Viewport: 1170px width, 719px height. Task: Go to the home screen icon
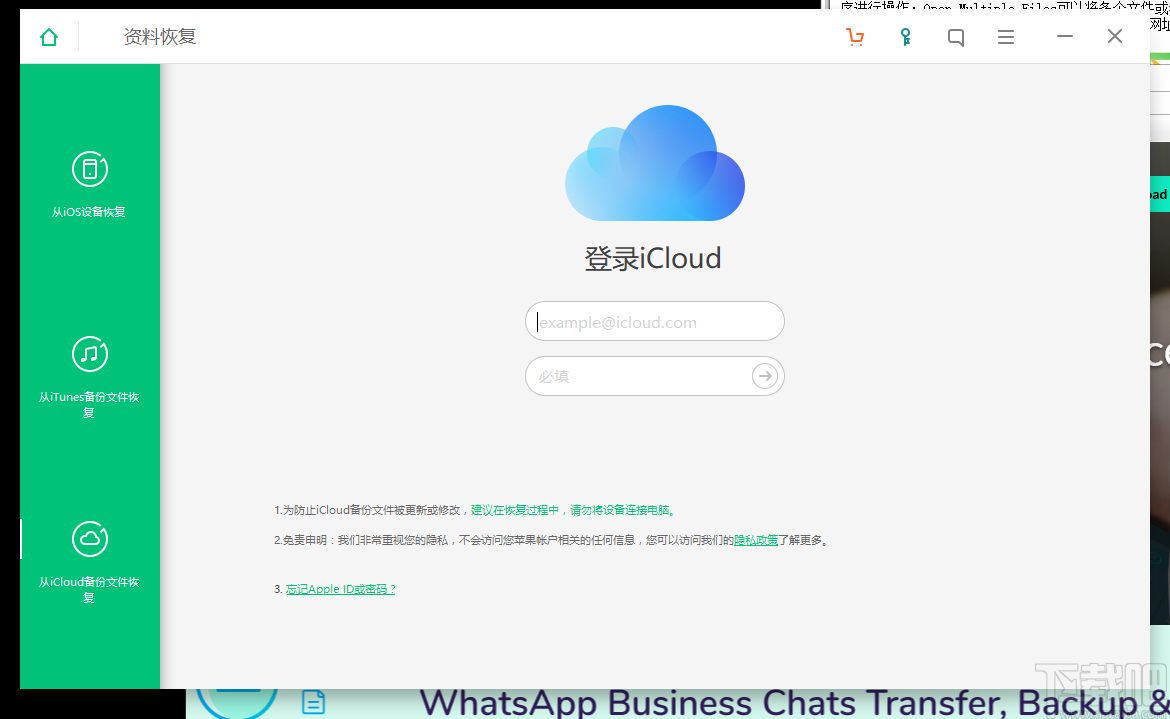click(x=49, y=37)
